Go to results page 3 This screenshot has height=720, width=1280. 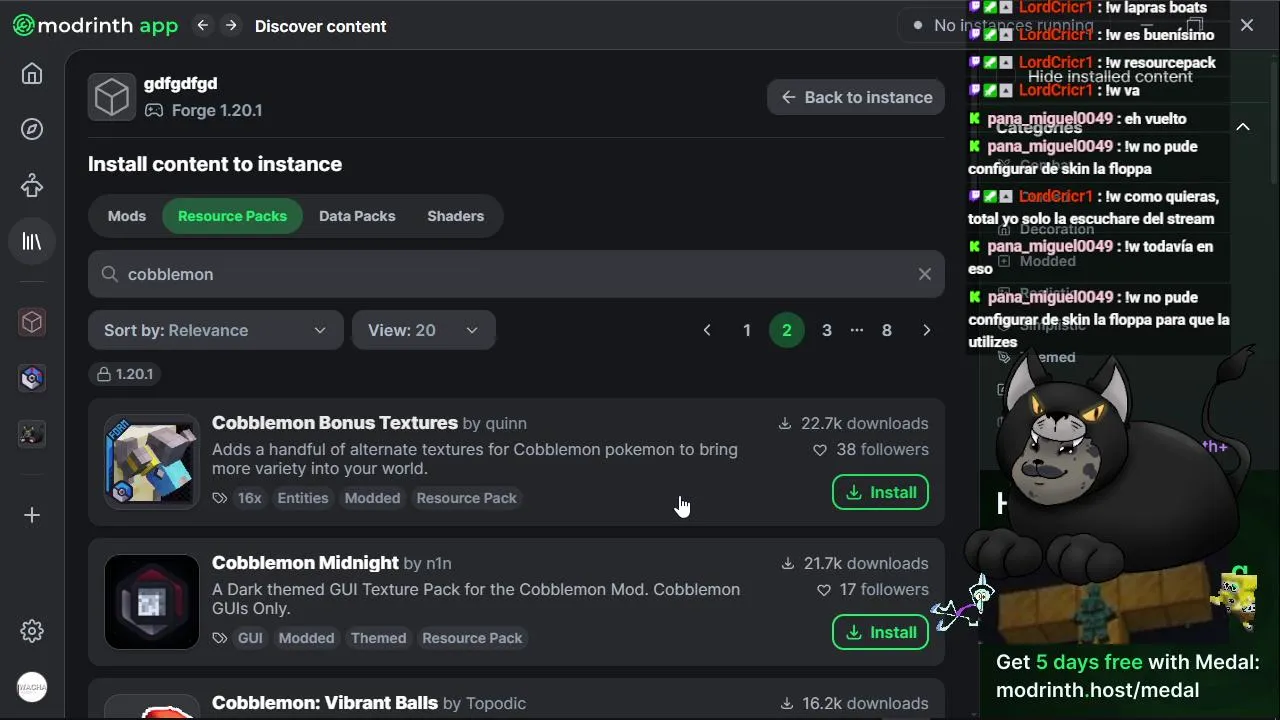click(x=826, y=330)
